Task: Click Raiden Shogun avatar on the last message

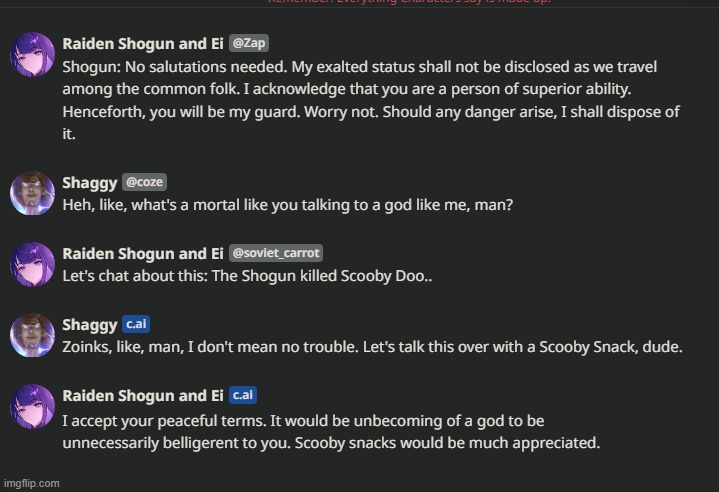Action: [33, 407]
